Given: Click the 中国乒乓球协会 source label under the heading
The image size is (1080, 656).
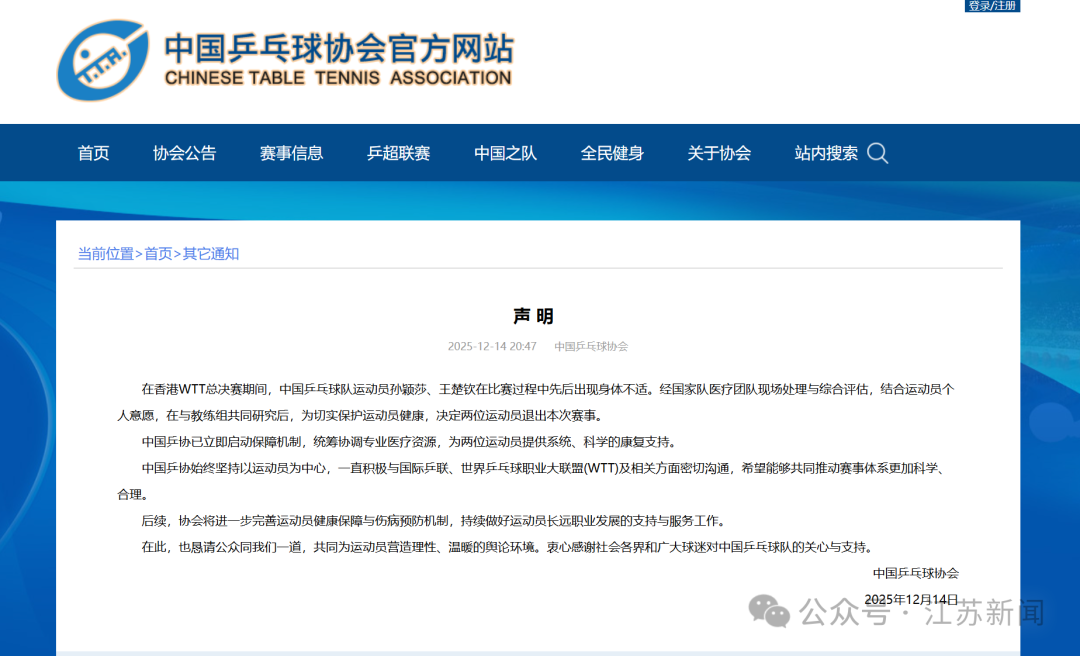Looking at the screenshot, I should coord(591,346).
